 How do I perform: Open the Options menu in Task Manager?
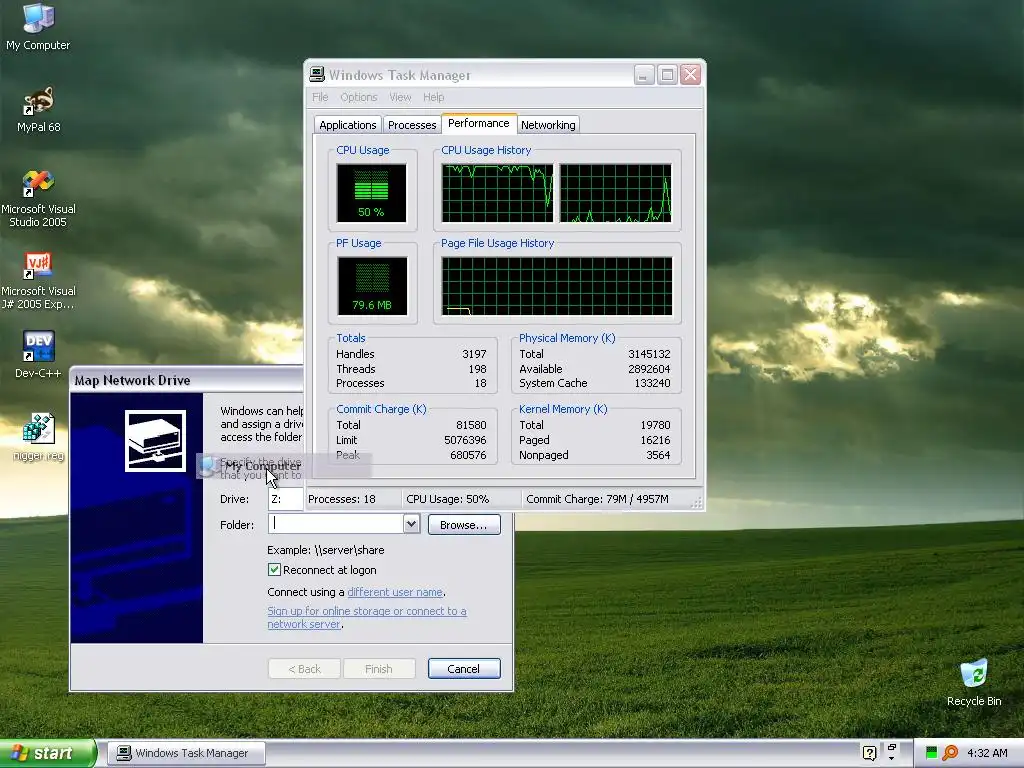coord(359,97)
